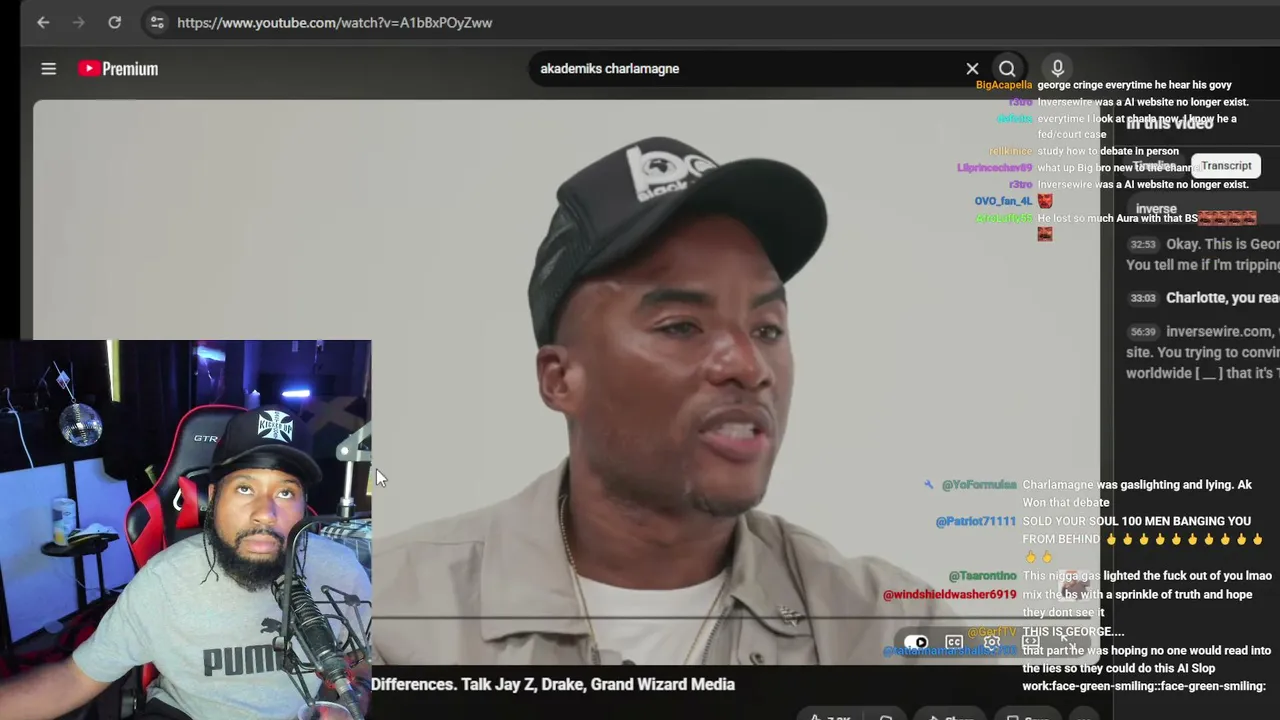Click the 'In this video' panel heading
1280x720 pixels.
point(1170,123)
